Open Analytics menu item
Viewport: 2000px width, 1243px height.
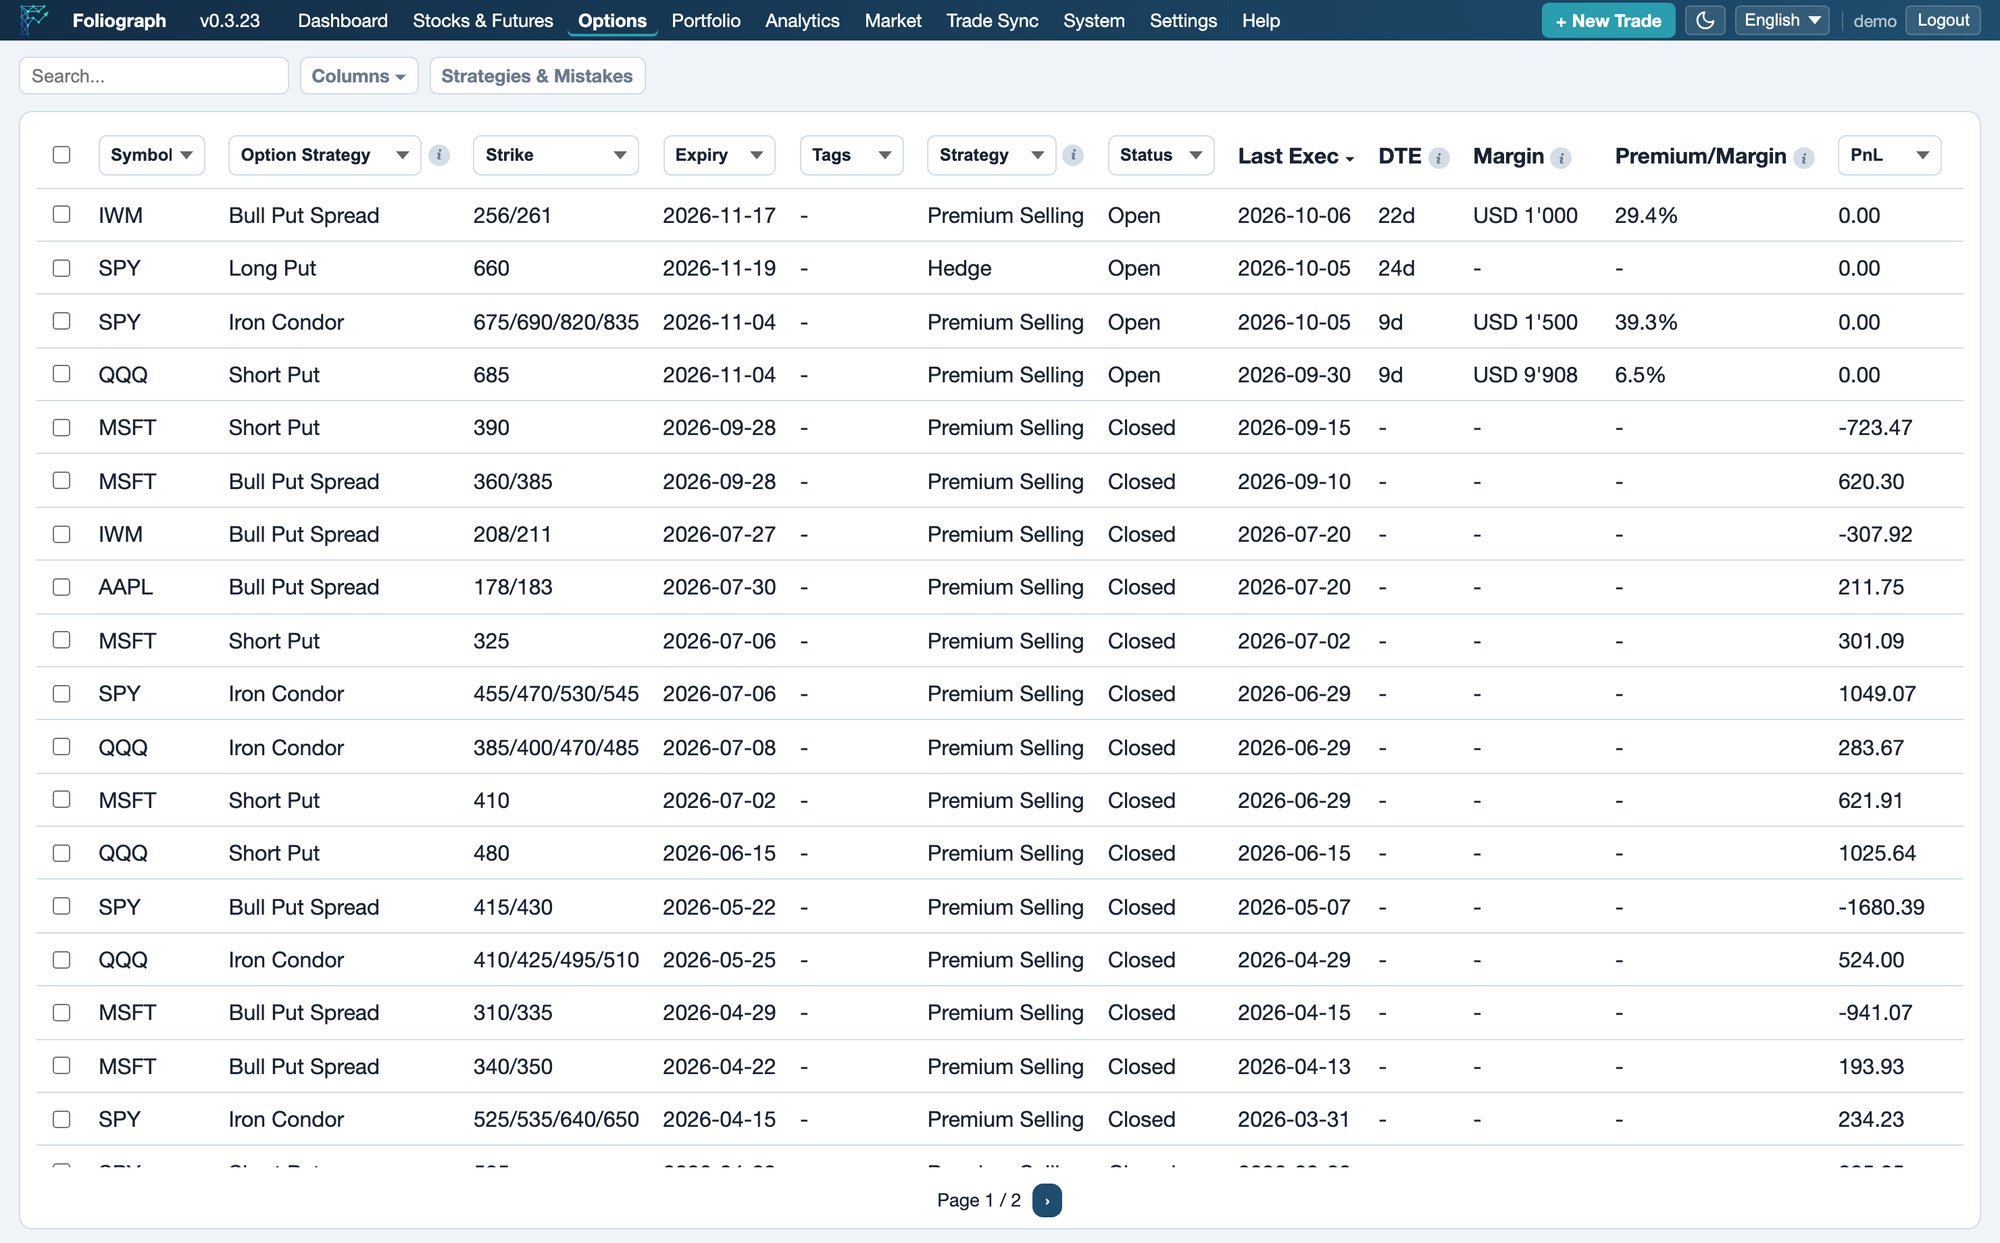tap(802, 20)
